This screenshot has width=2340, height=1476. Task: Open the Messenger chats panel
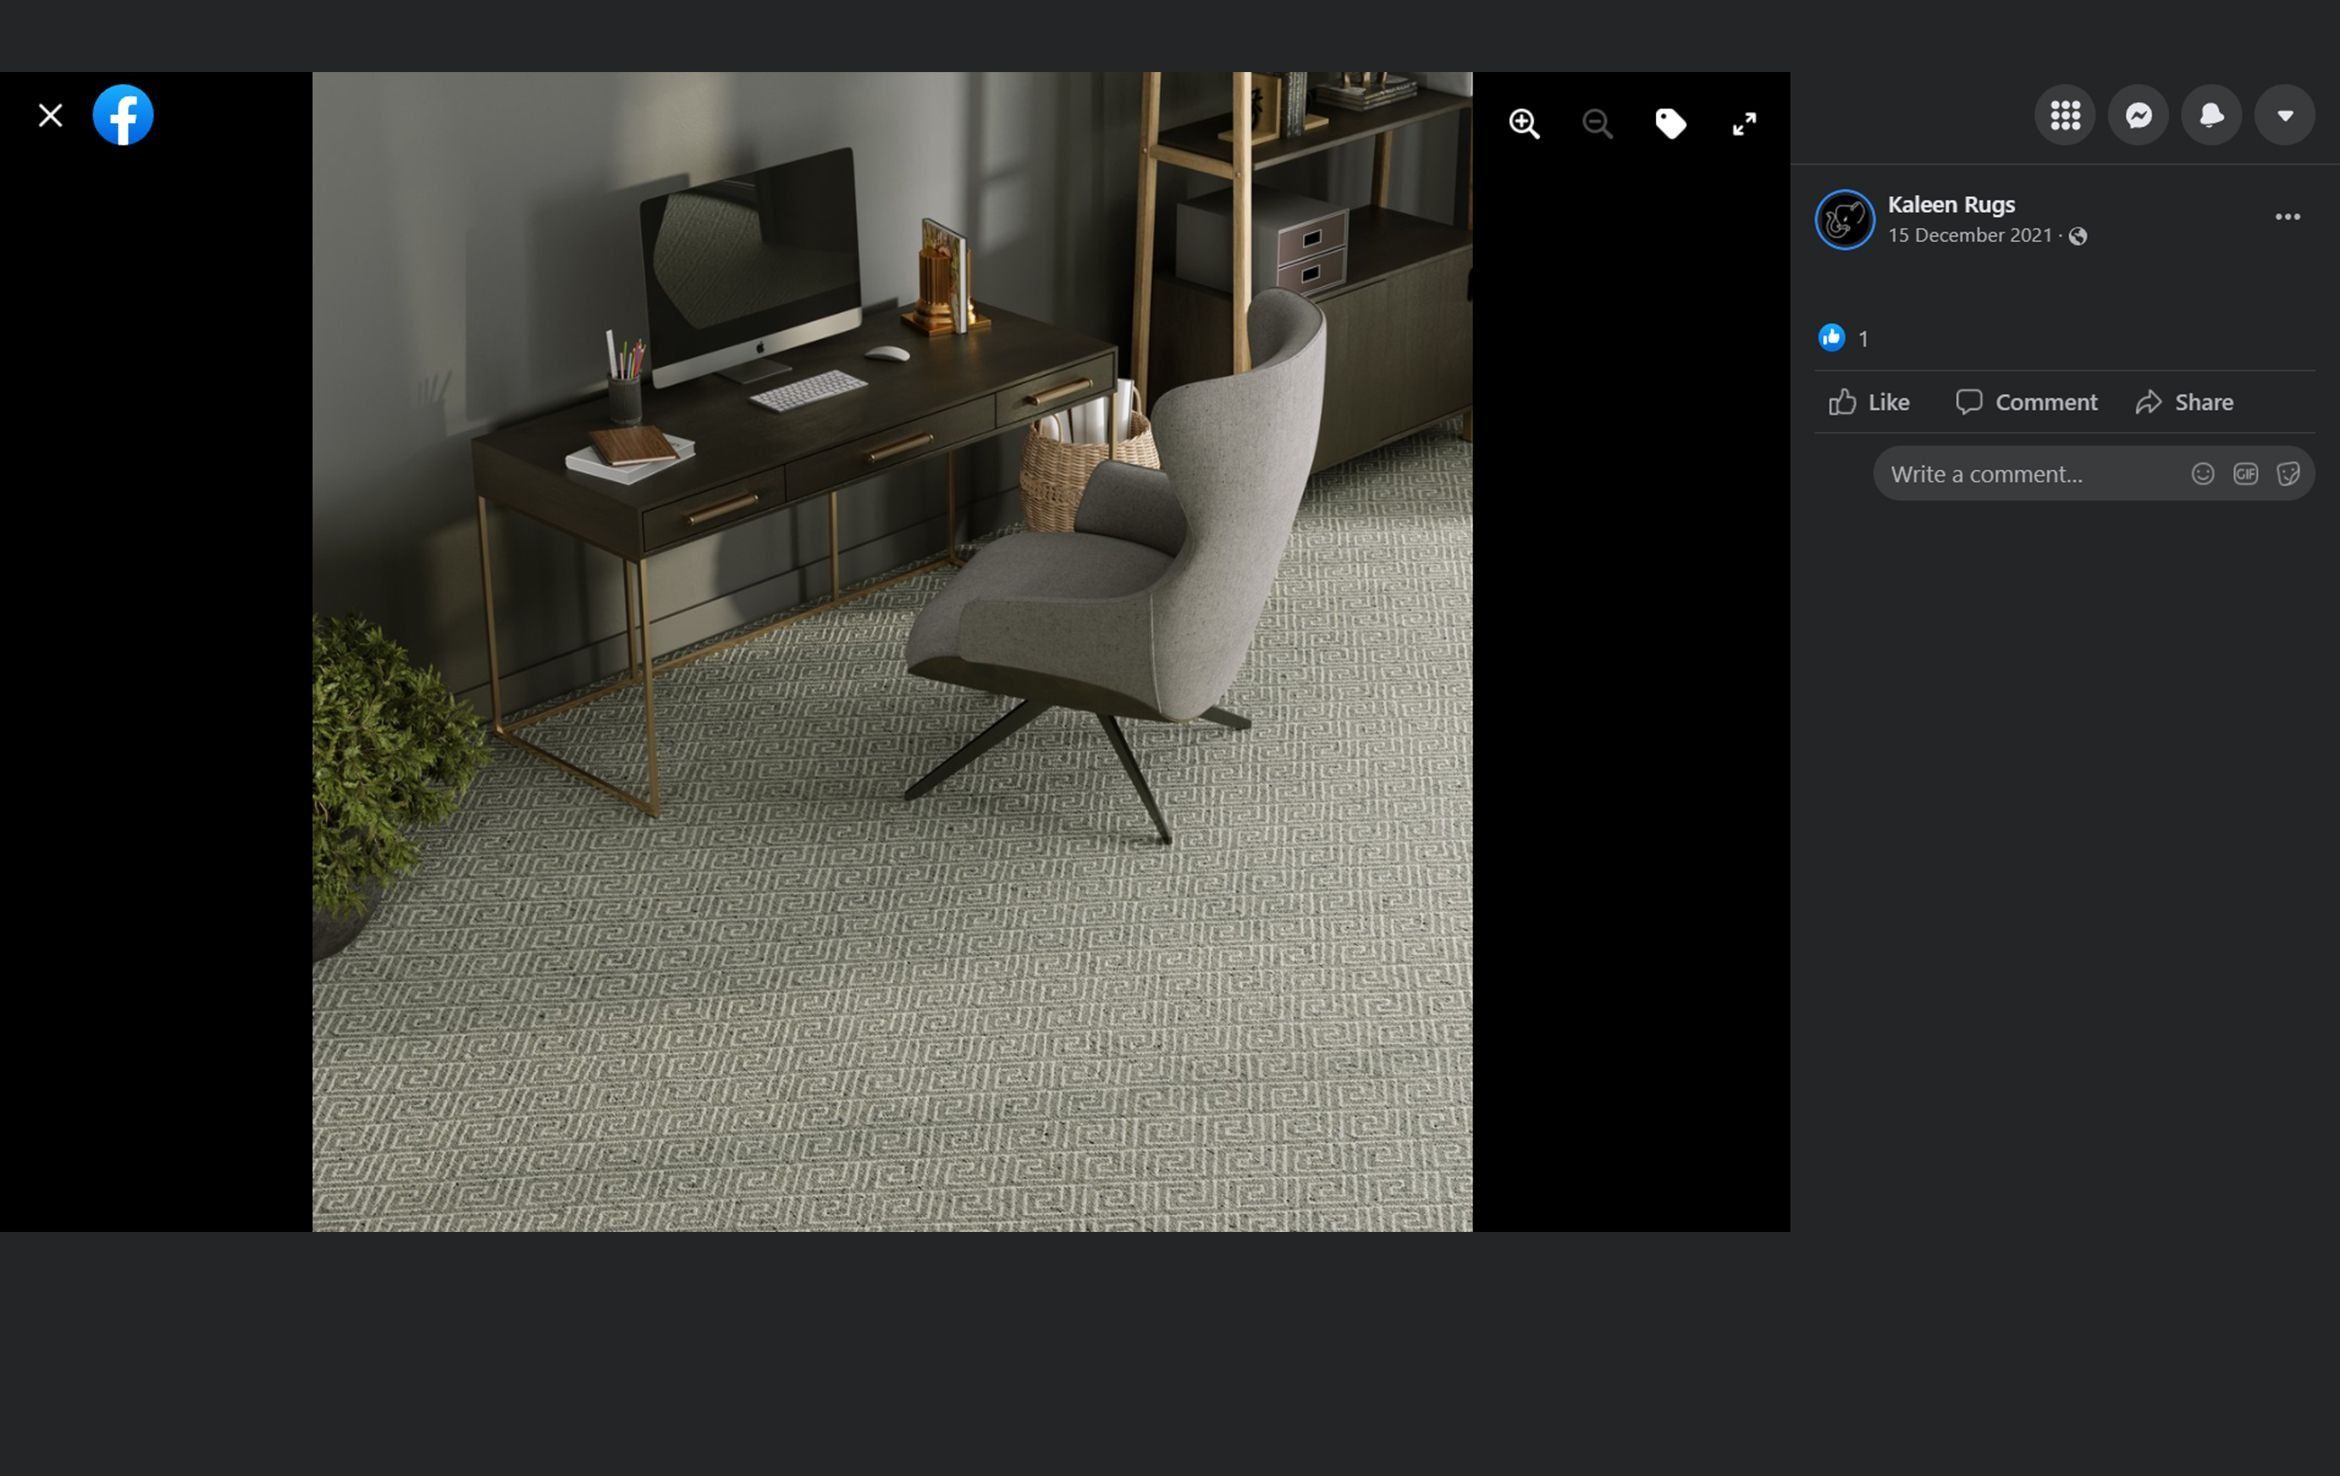point(2137,115)
